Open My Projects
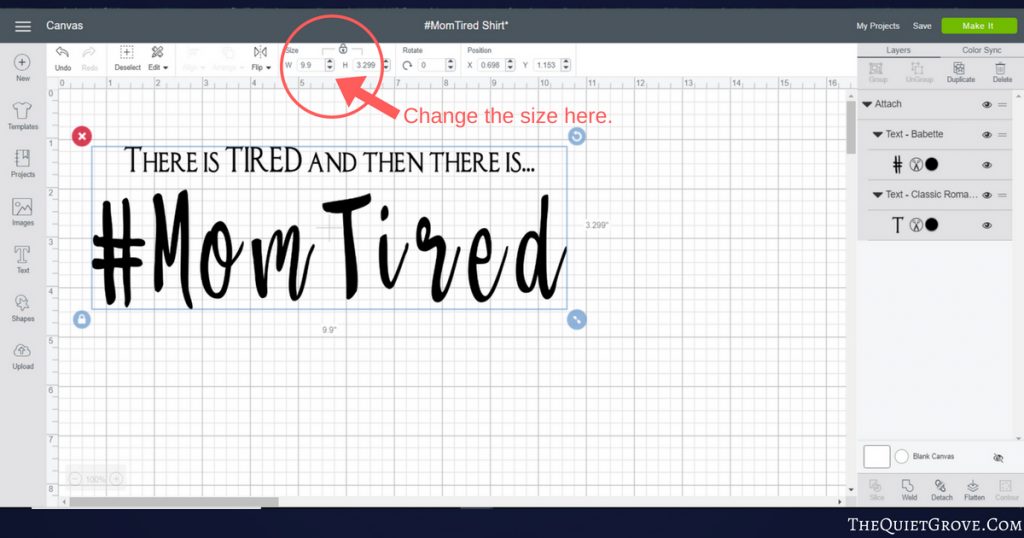The height and width of the screenshot is (538, 1024). [x=878, y=26]
